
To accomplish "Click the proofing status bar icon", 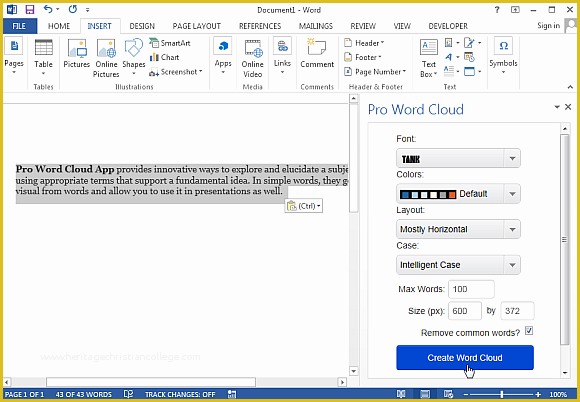I will pos(128,394).
